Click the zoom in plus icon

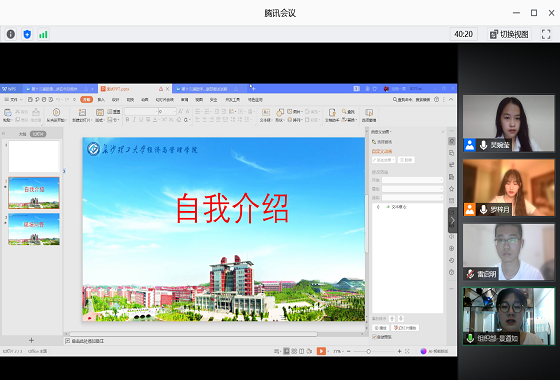[x=399, y=351]
